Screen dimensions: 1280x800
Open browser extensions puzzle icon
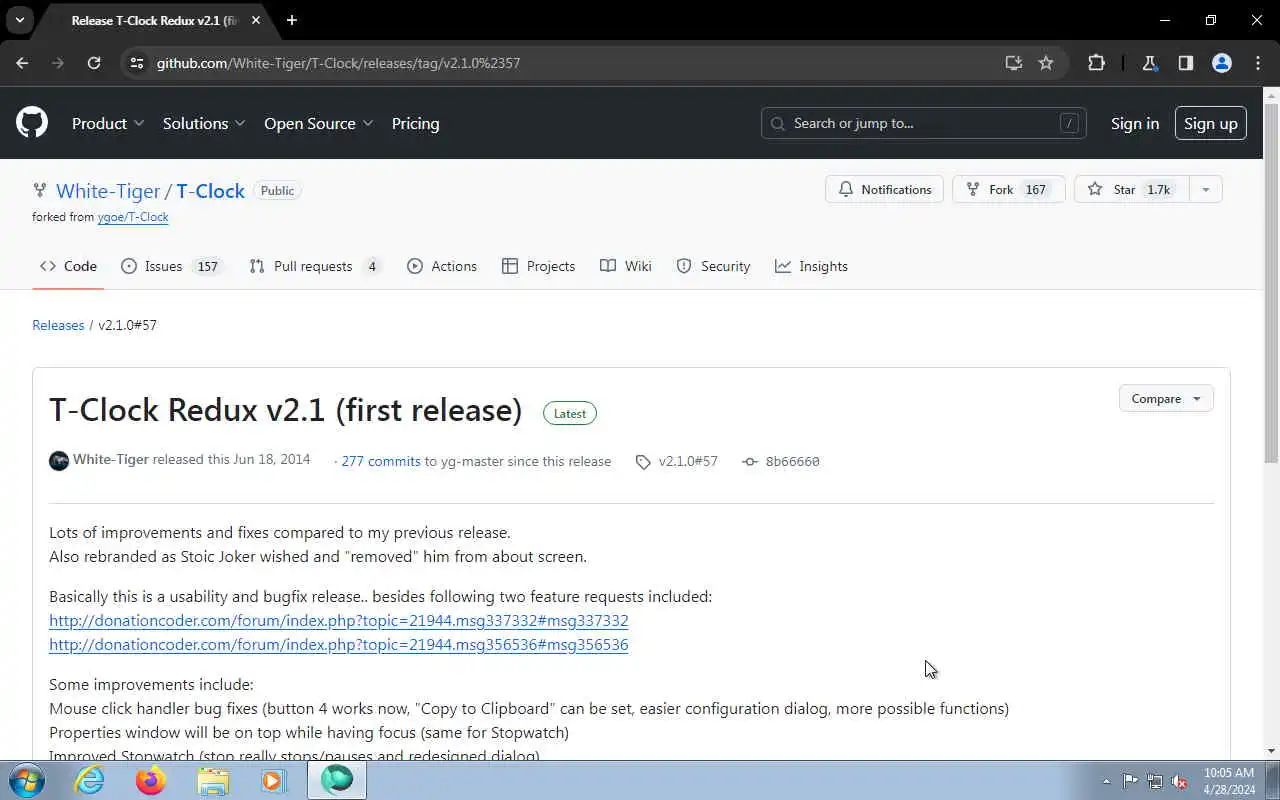pyautogui.click(x=1096, y=62)
